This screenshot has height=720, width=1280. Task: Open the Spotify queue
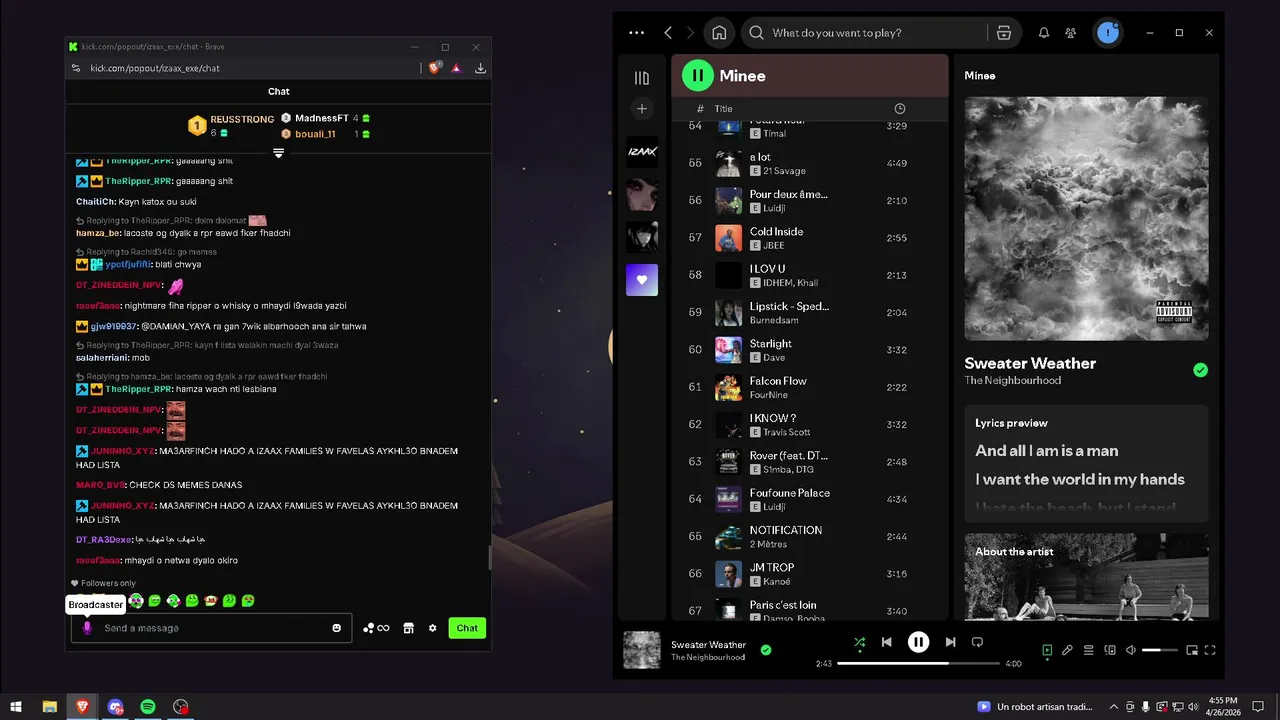1089,650
